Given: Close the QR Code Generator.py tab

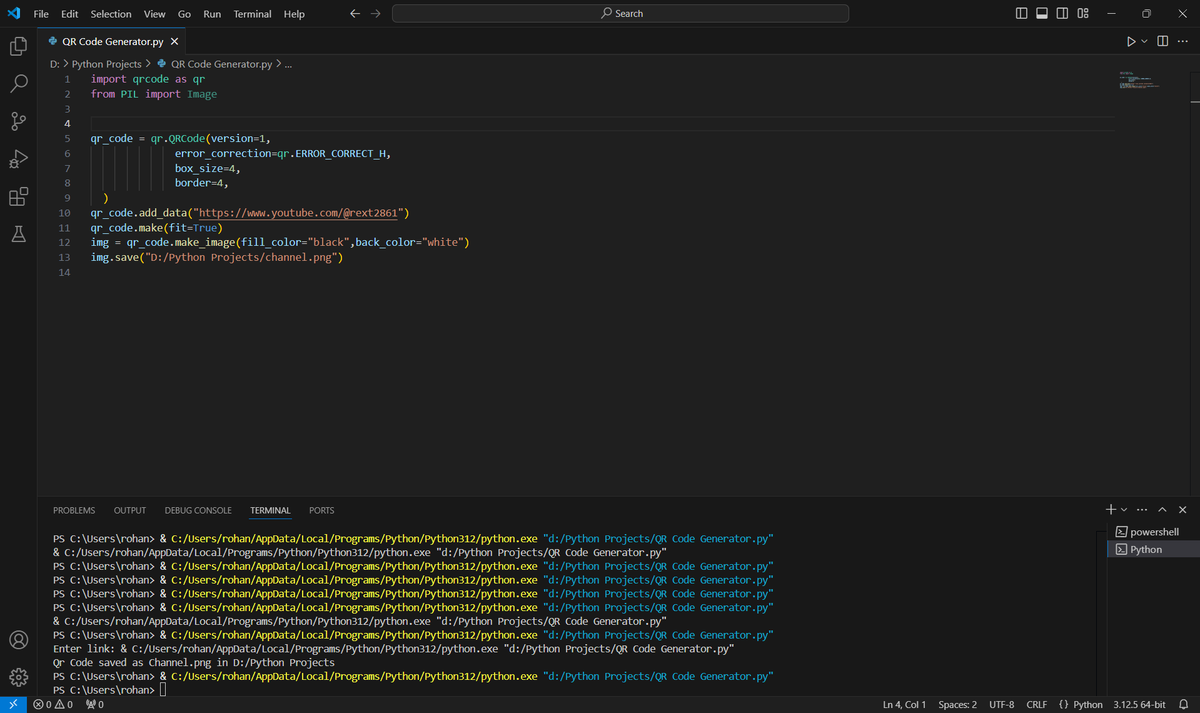Looking at the screenshot, I should tap(174, 42).
